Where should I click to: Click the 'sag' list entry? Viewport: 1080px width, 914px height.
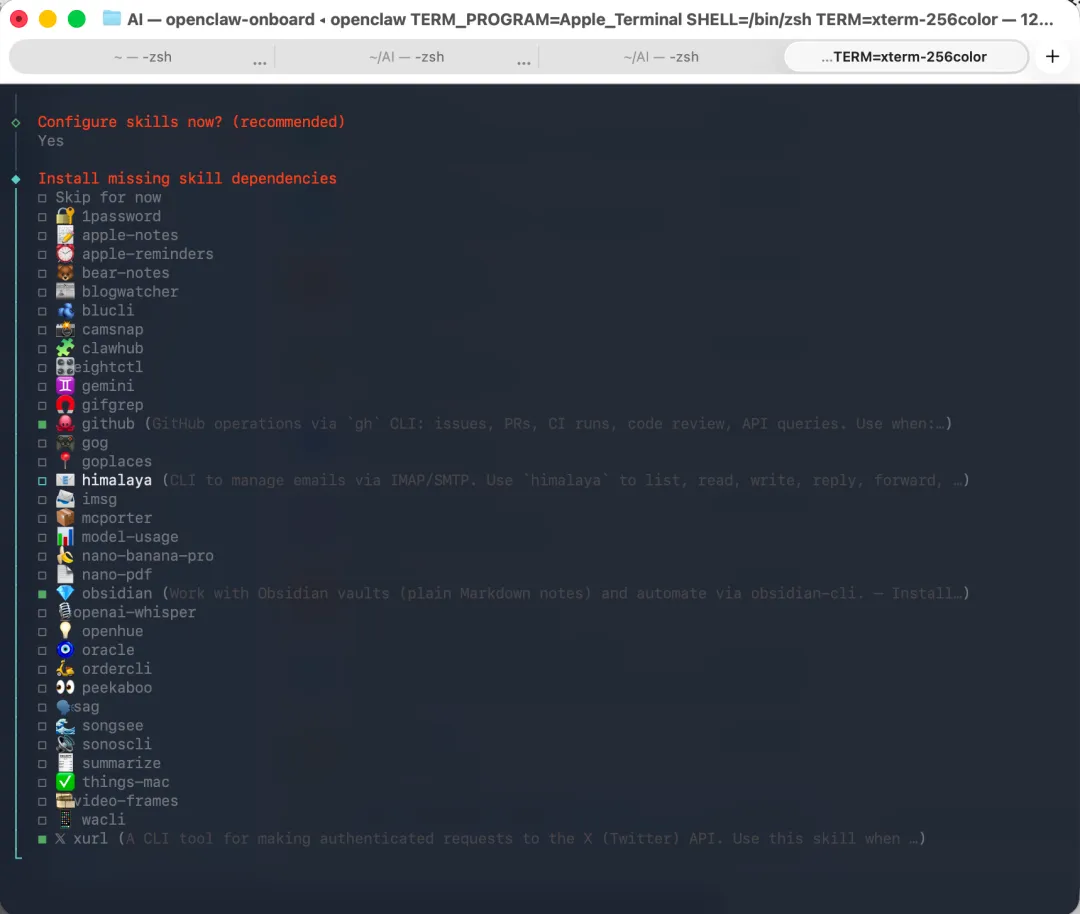coord(86,706)
